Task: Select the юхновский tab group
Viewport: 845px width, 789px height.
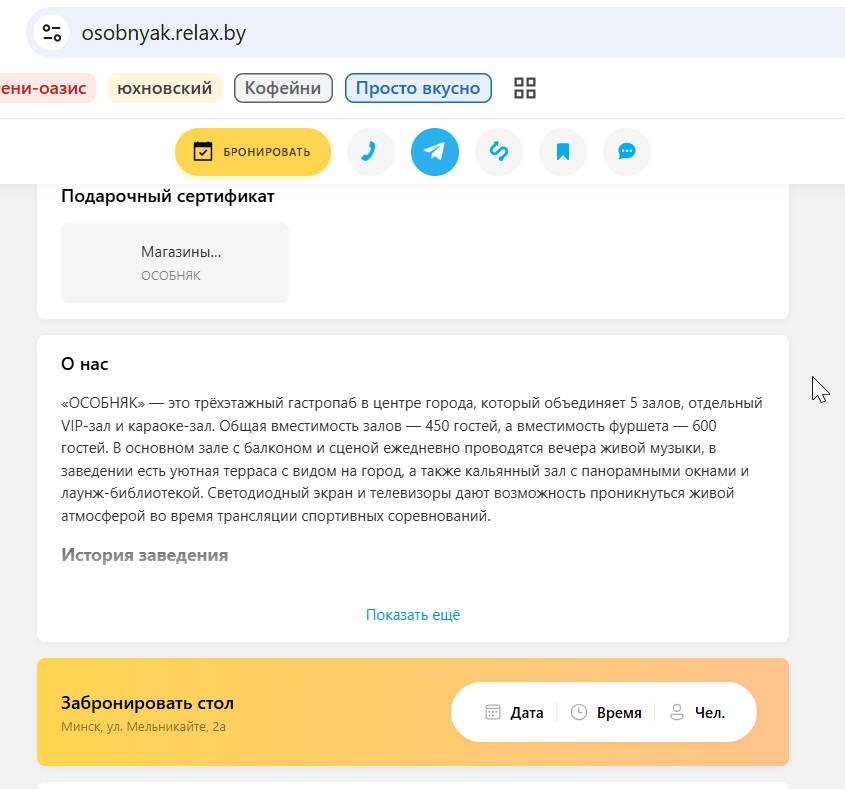Action: pyautogui.click(x=165, y=88)
